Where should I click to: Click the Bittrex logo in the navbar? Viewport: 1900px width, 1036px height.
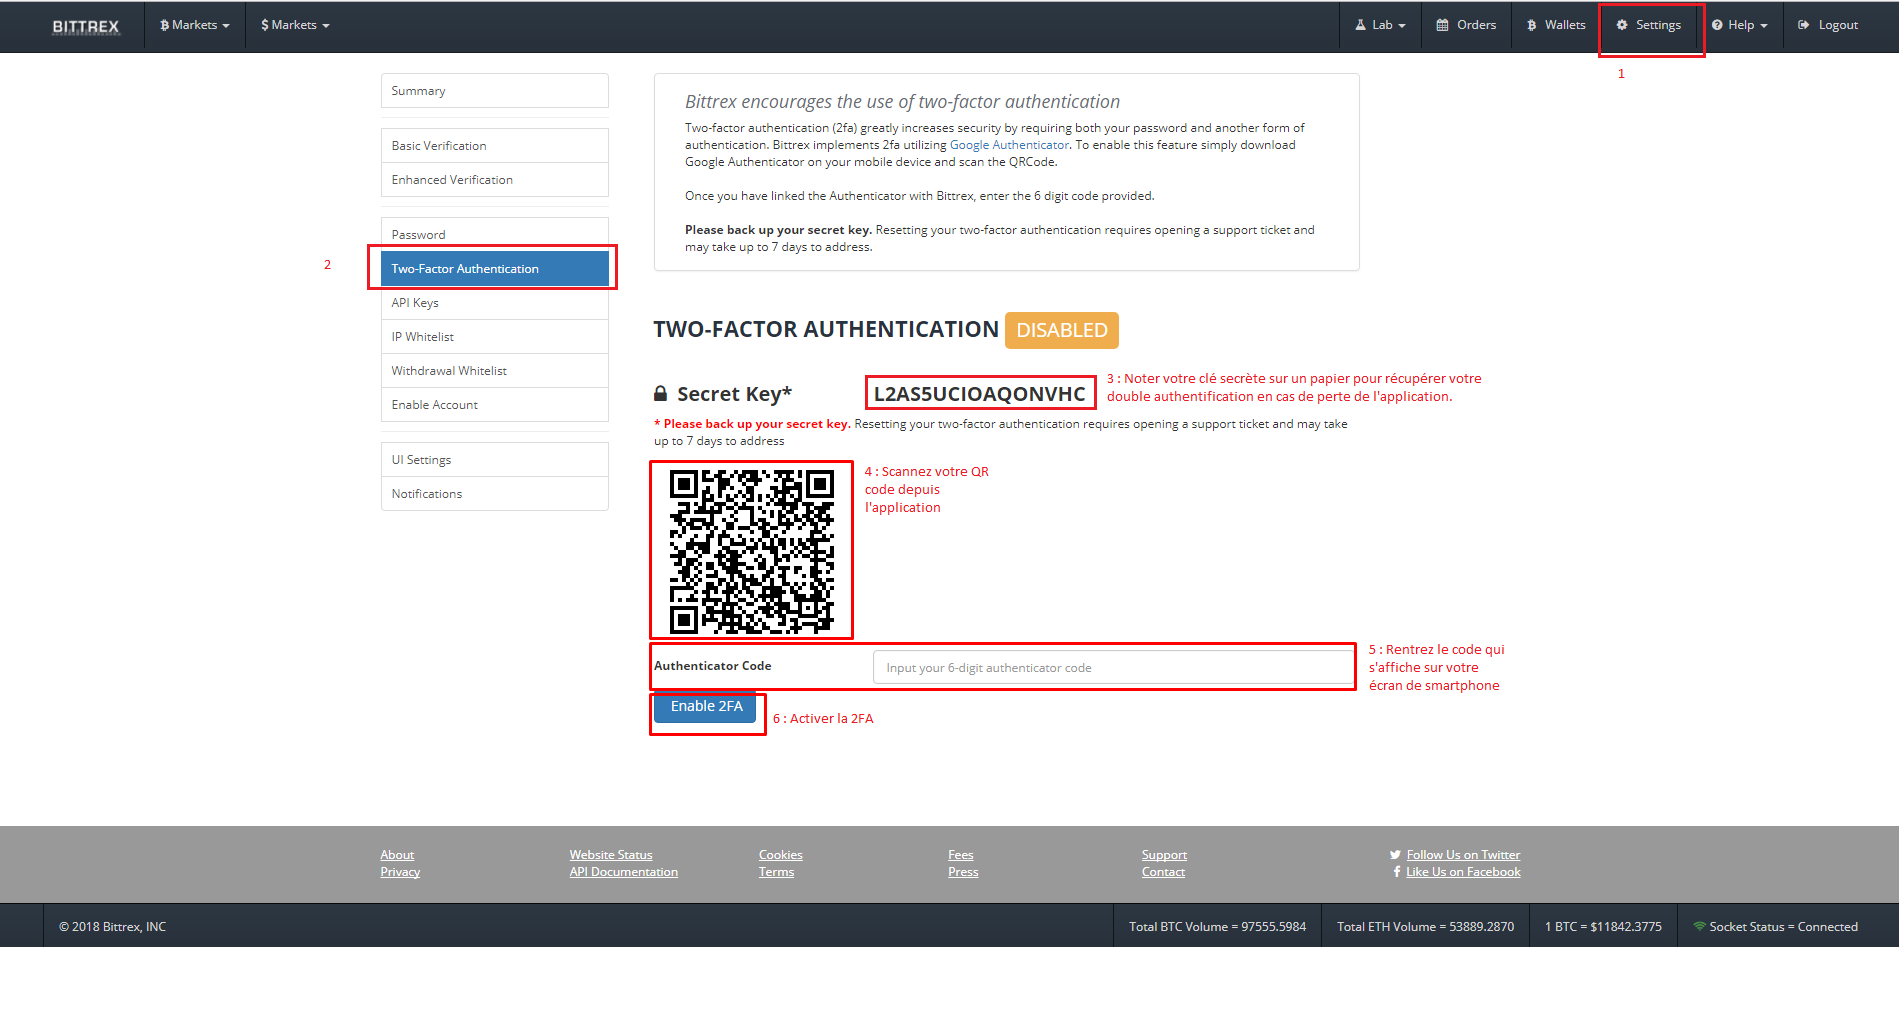click(85, 26)
